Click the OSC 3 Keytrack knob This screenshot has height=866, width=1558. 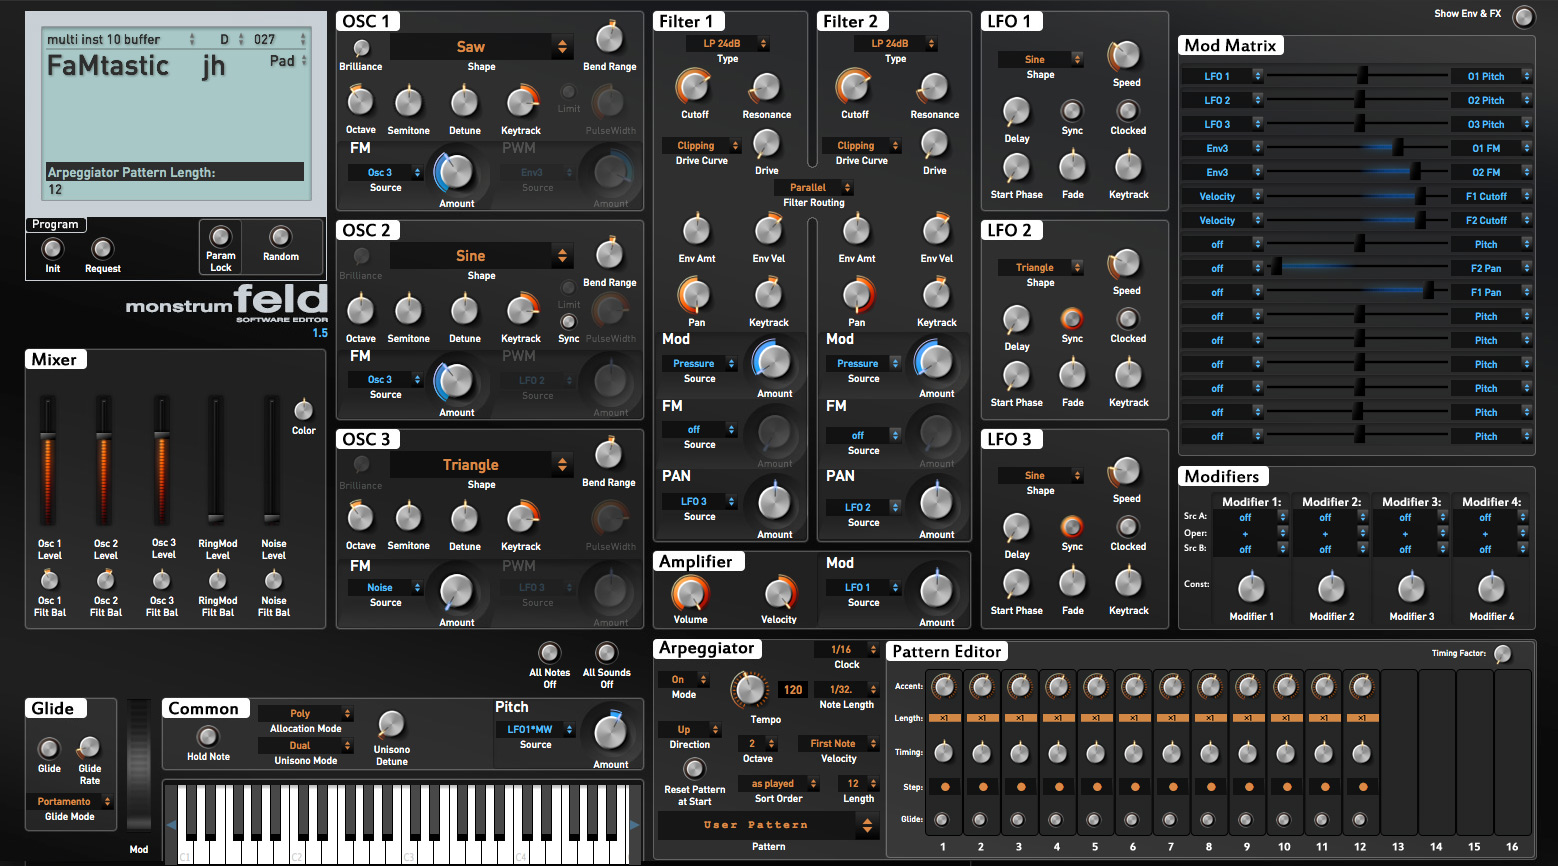pyautogui.click(x=521, y=517)
